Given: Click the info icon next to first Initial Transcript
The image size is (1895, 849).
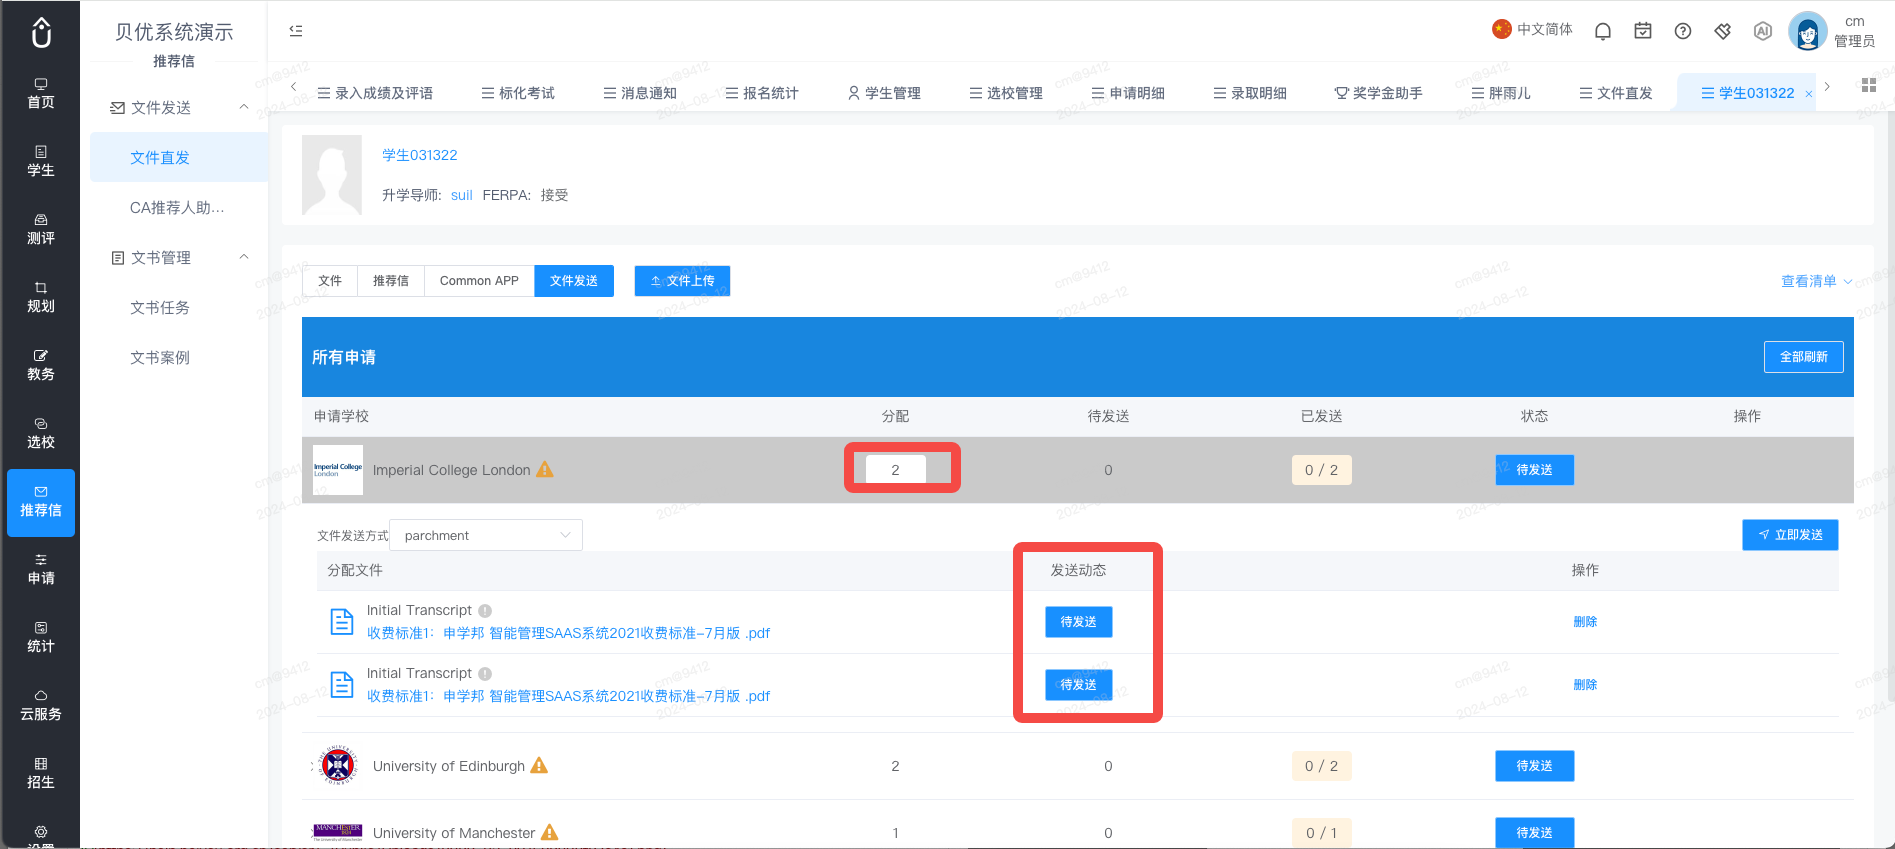Looking at the screenshot, I should tap(485, 611).
